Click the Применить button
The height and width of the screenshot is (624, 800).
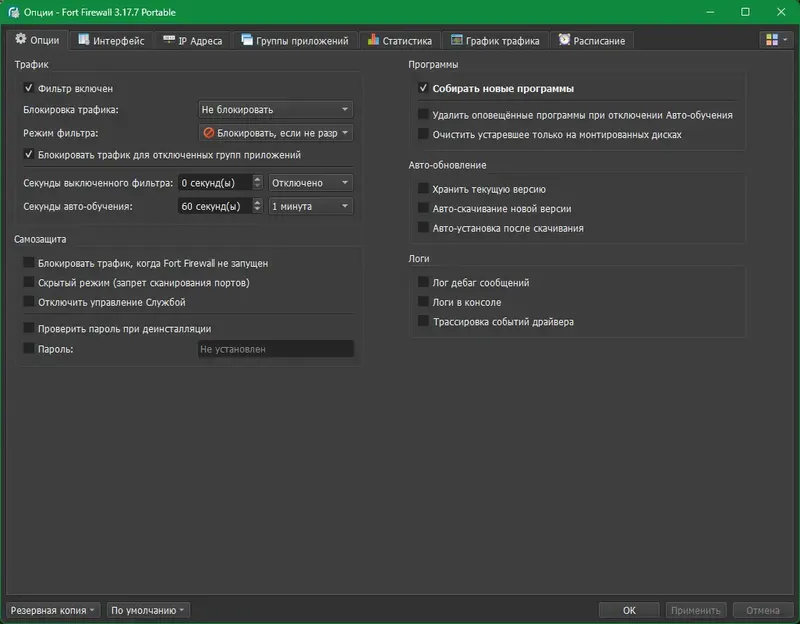[695, 610]
